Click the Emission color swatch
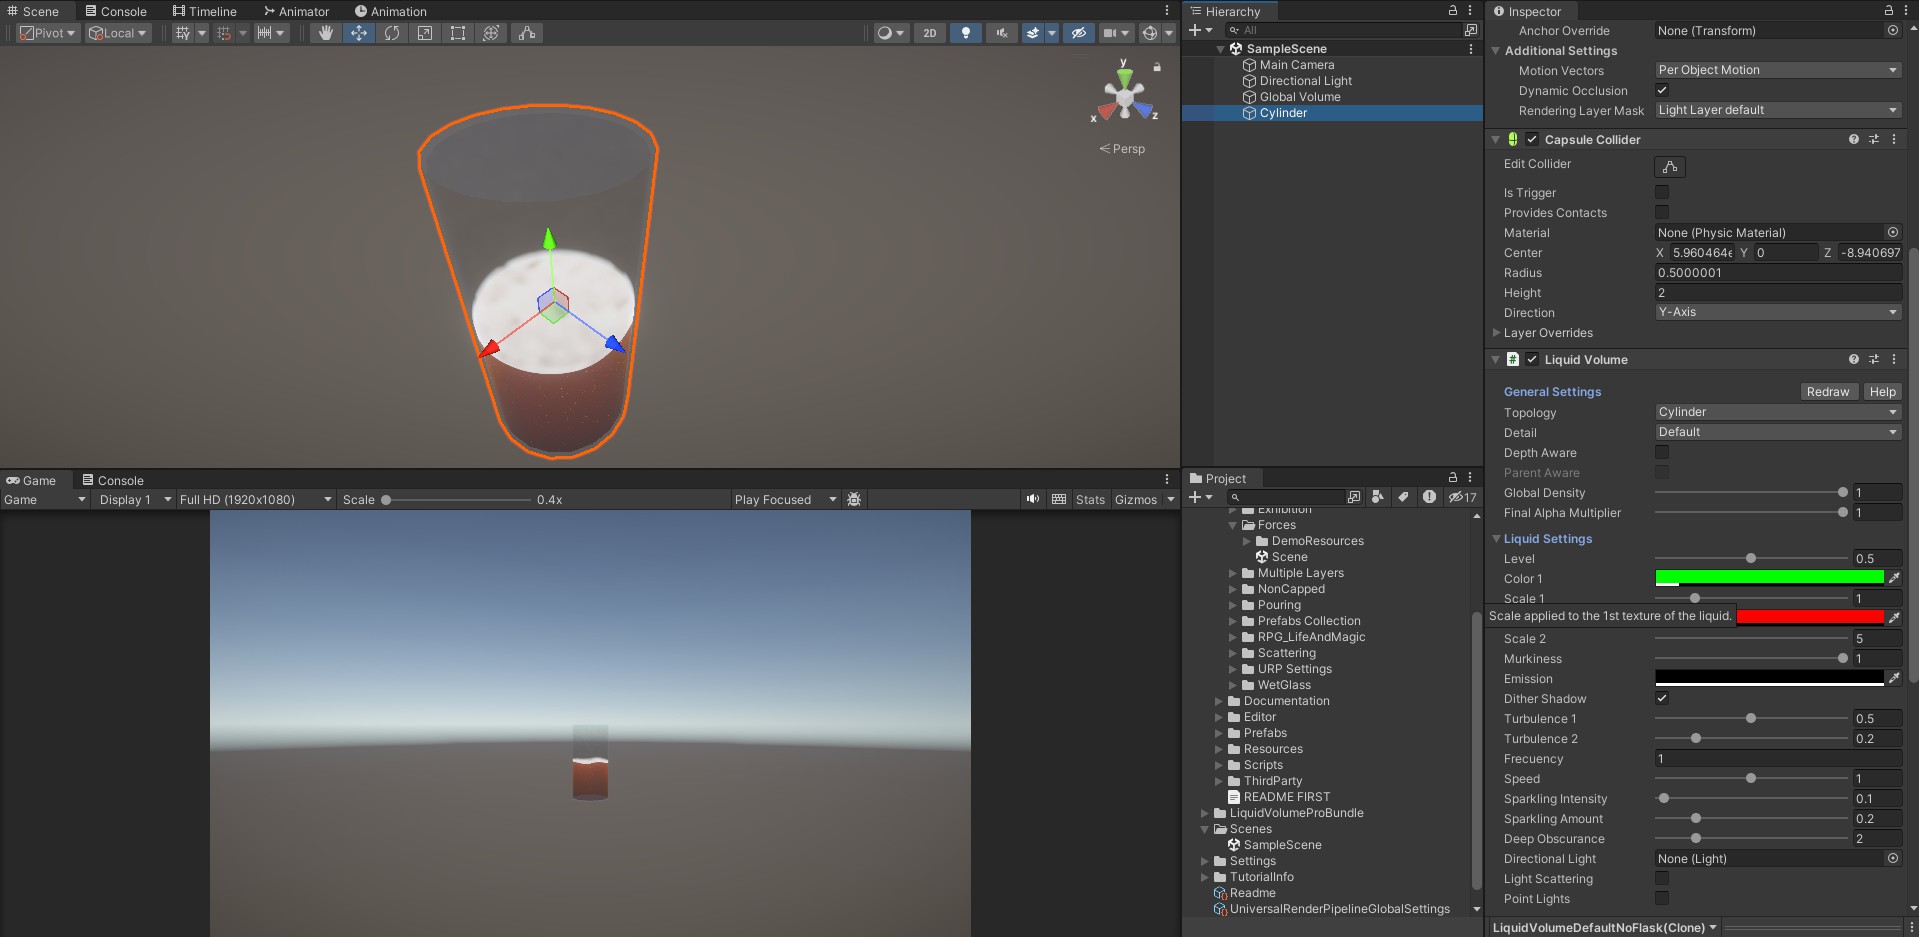The width and height of the screenshot is (1919, 937). point(1770,678)
